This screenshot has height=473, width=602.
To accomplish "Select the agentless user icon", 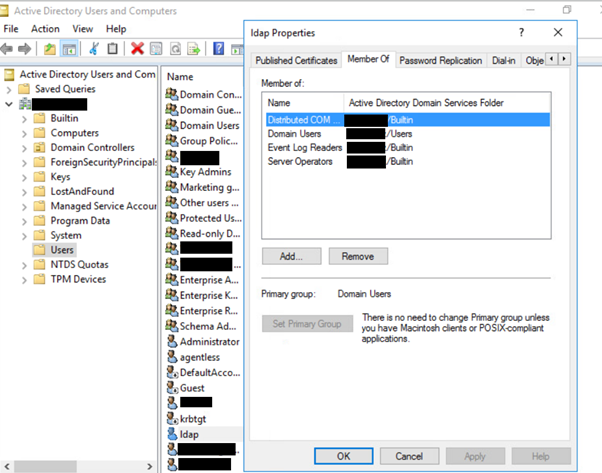I will click(x=172, y=357).
